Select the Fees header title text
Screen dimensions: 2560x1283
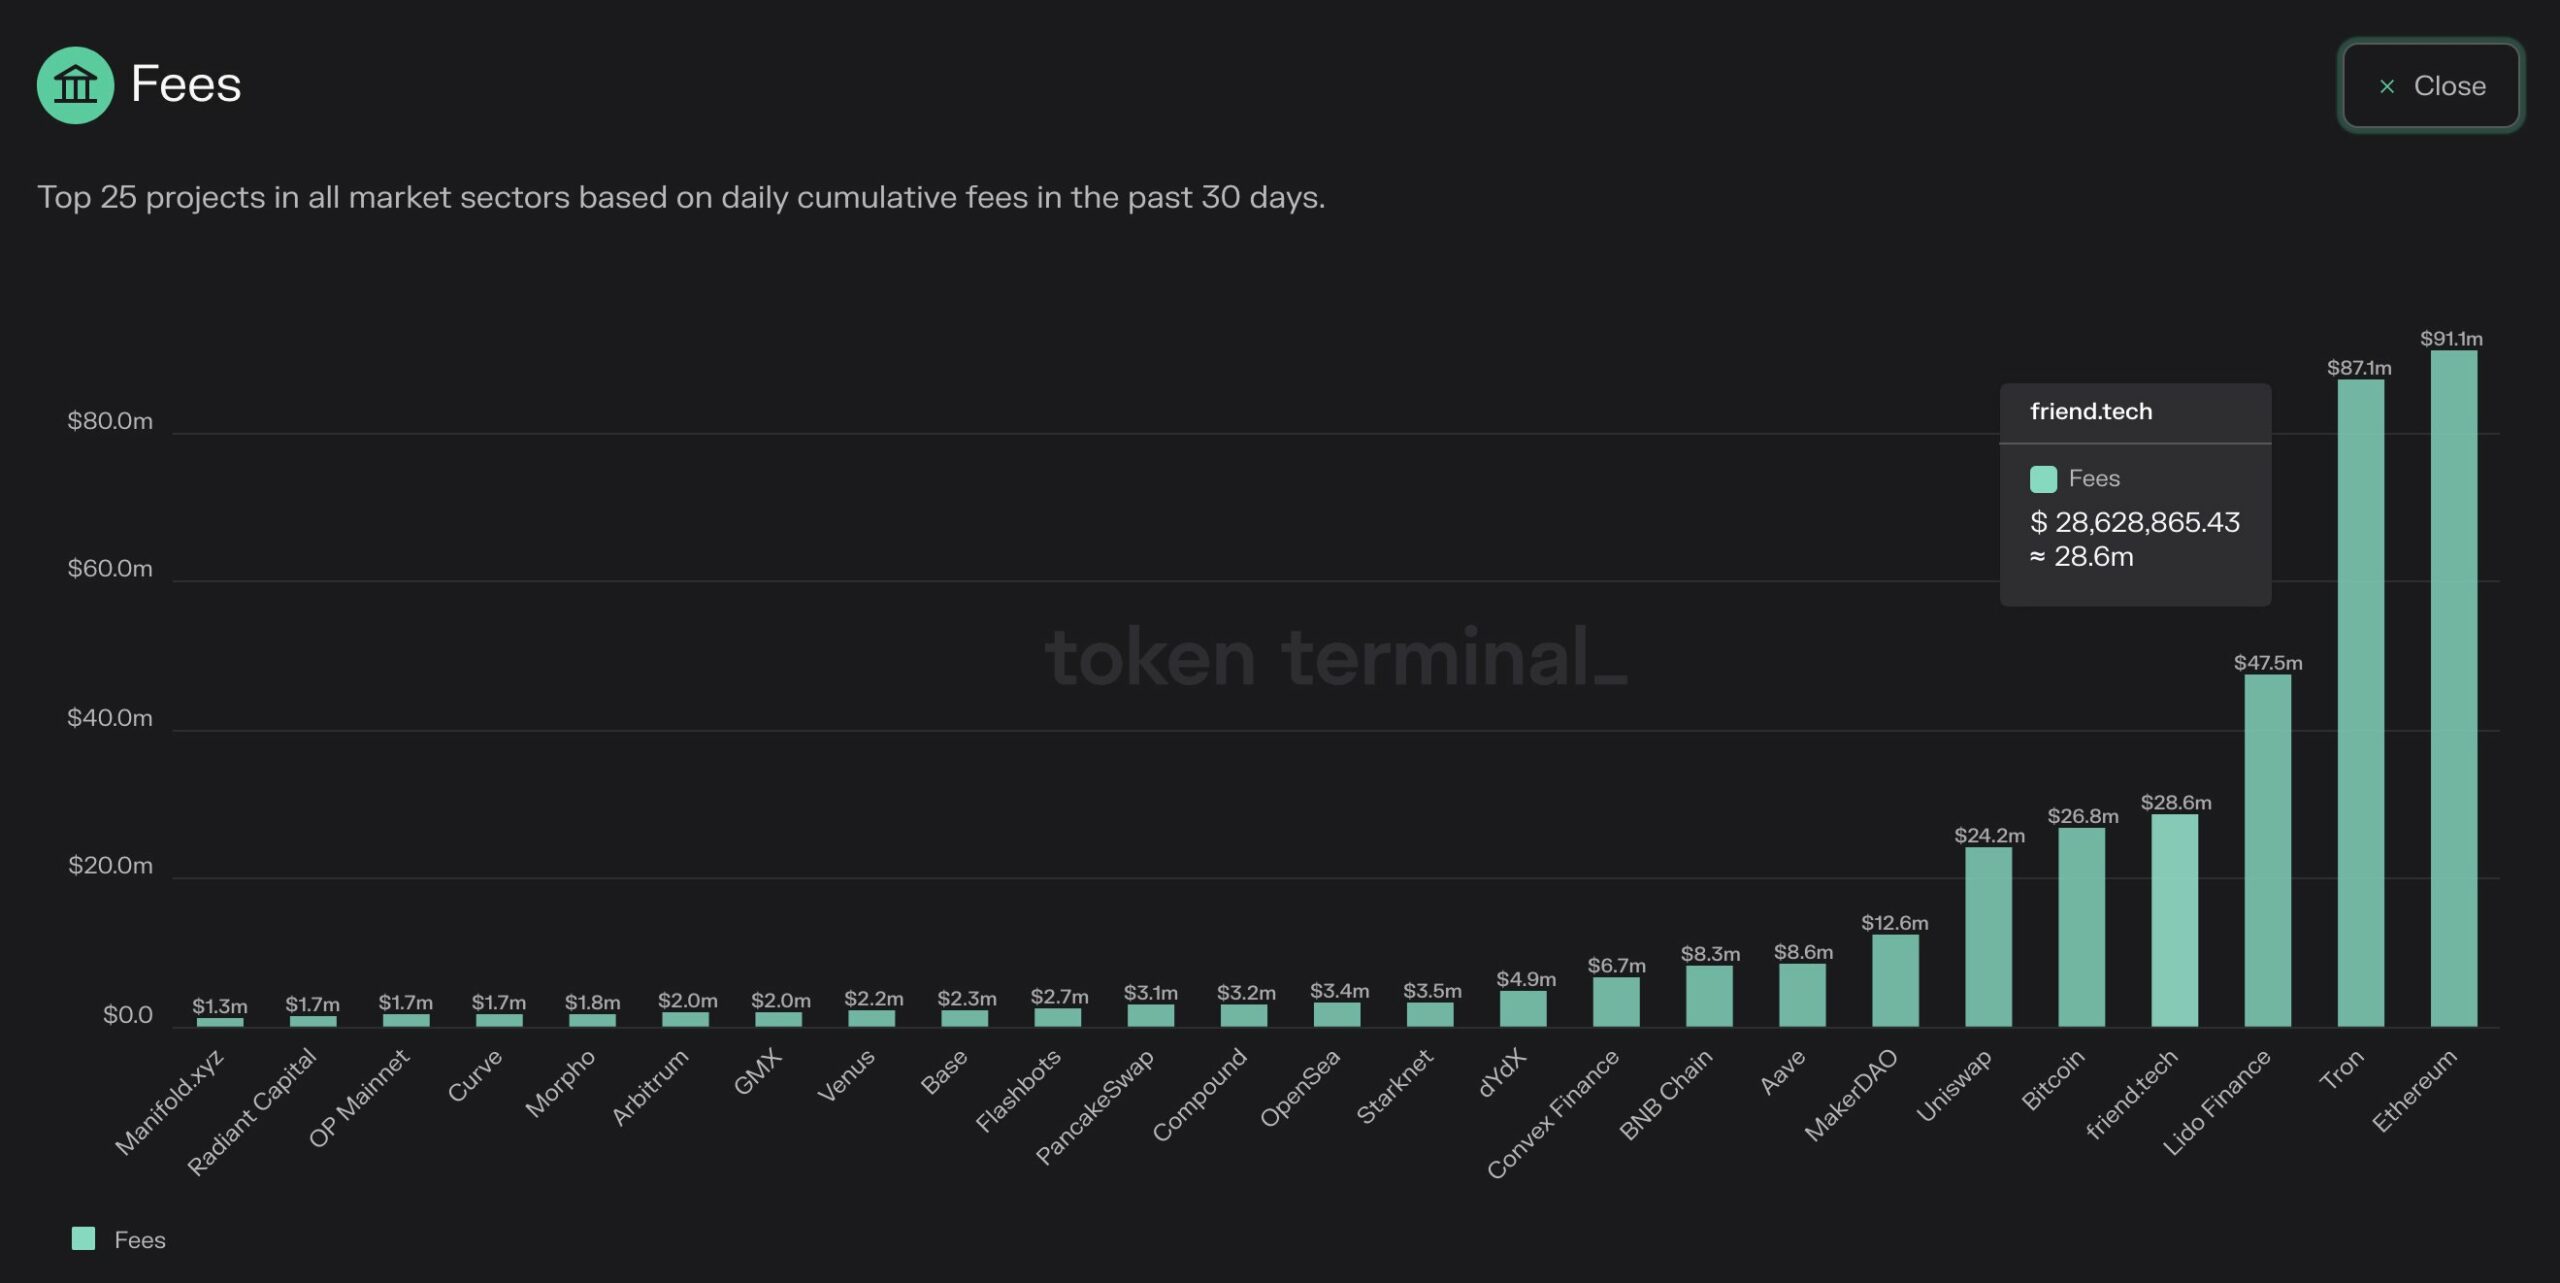[x=185, y=84]
